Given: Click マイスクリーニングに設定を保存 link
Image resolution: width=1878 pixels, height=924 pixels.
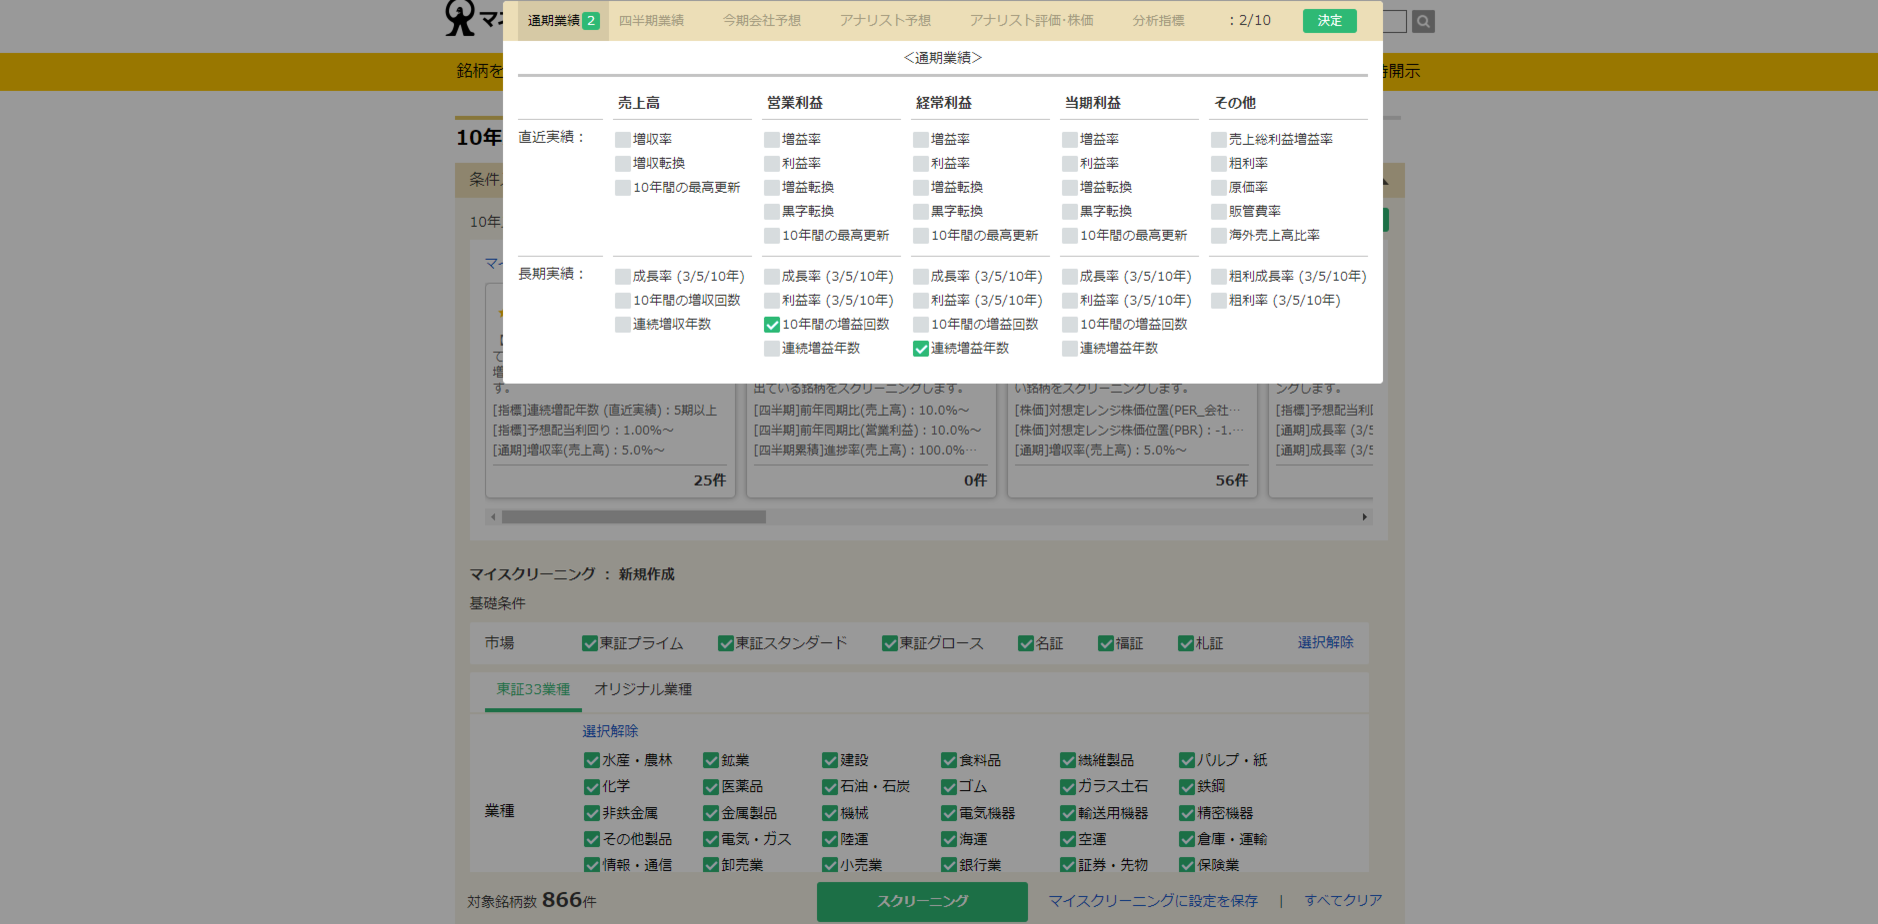Looking at the screenshot, I should [1153, 901].
